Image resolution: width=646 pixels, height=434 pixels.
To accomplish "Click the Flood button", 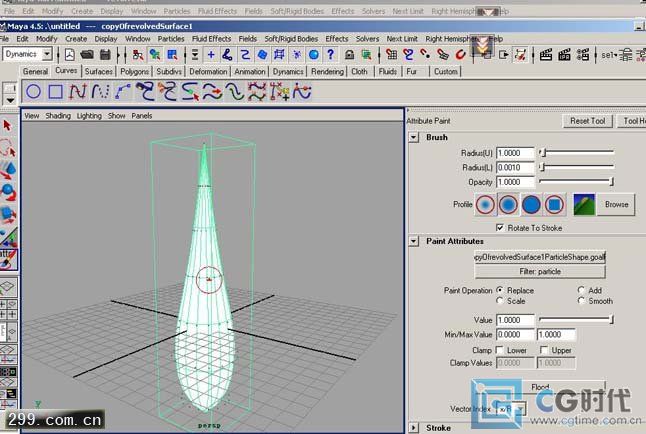I will pyautogui.click(x=540, y=387).
